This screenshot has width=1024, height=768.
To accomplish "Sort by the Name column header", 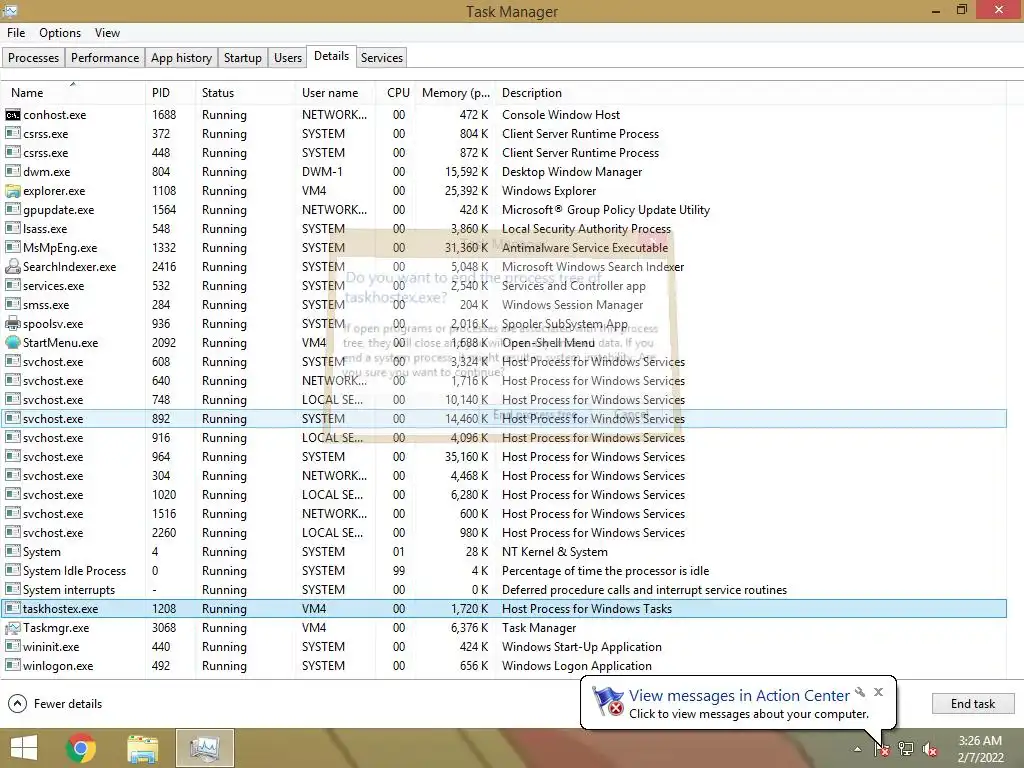I will coord(72,93).
